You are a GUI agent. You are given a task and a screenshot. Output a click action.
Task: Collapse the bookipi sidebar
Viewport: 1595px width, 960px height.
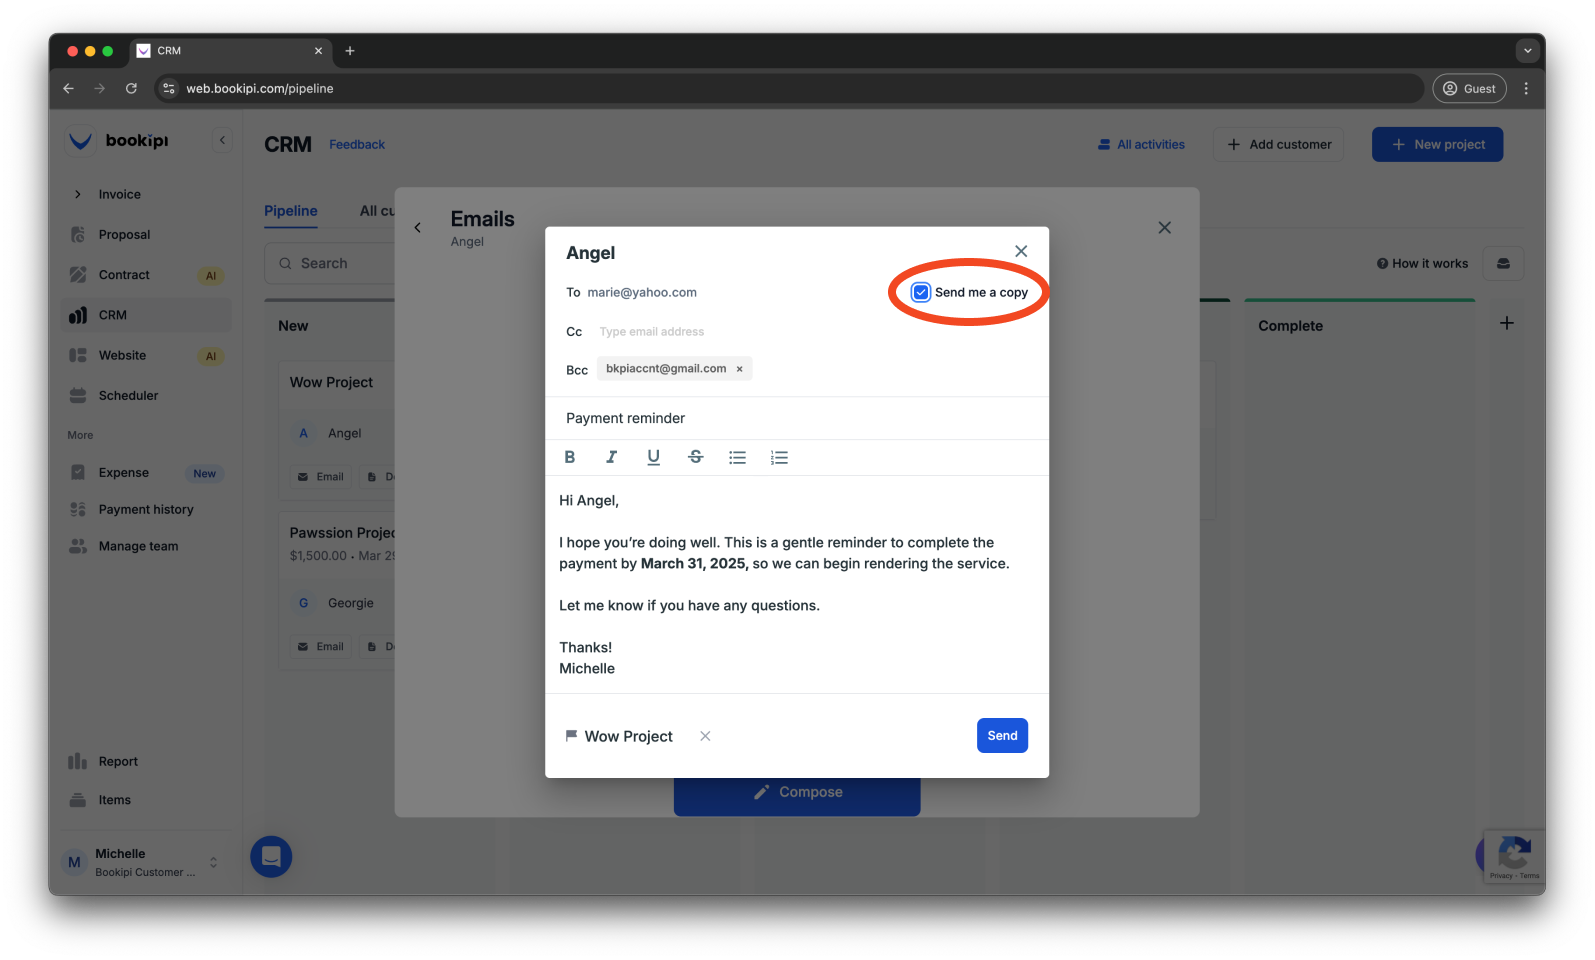[x=222, y=140]
